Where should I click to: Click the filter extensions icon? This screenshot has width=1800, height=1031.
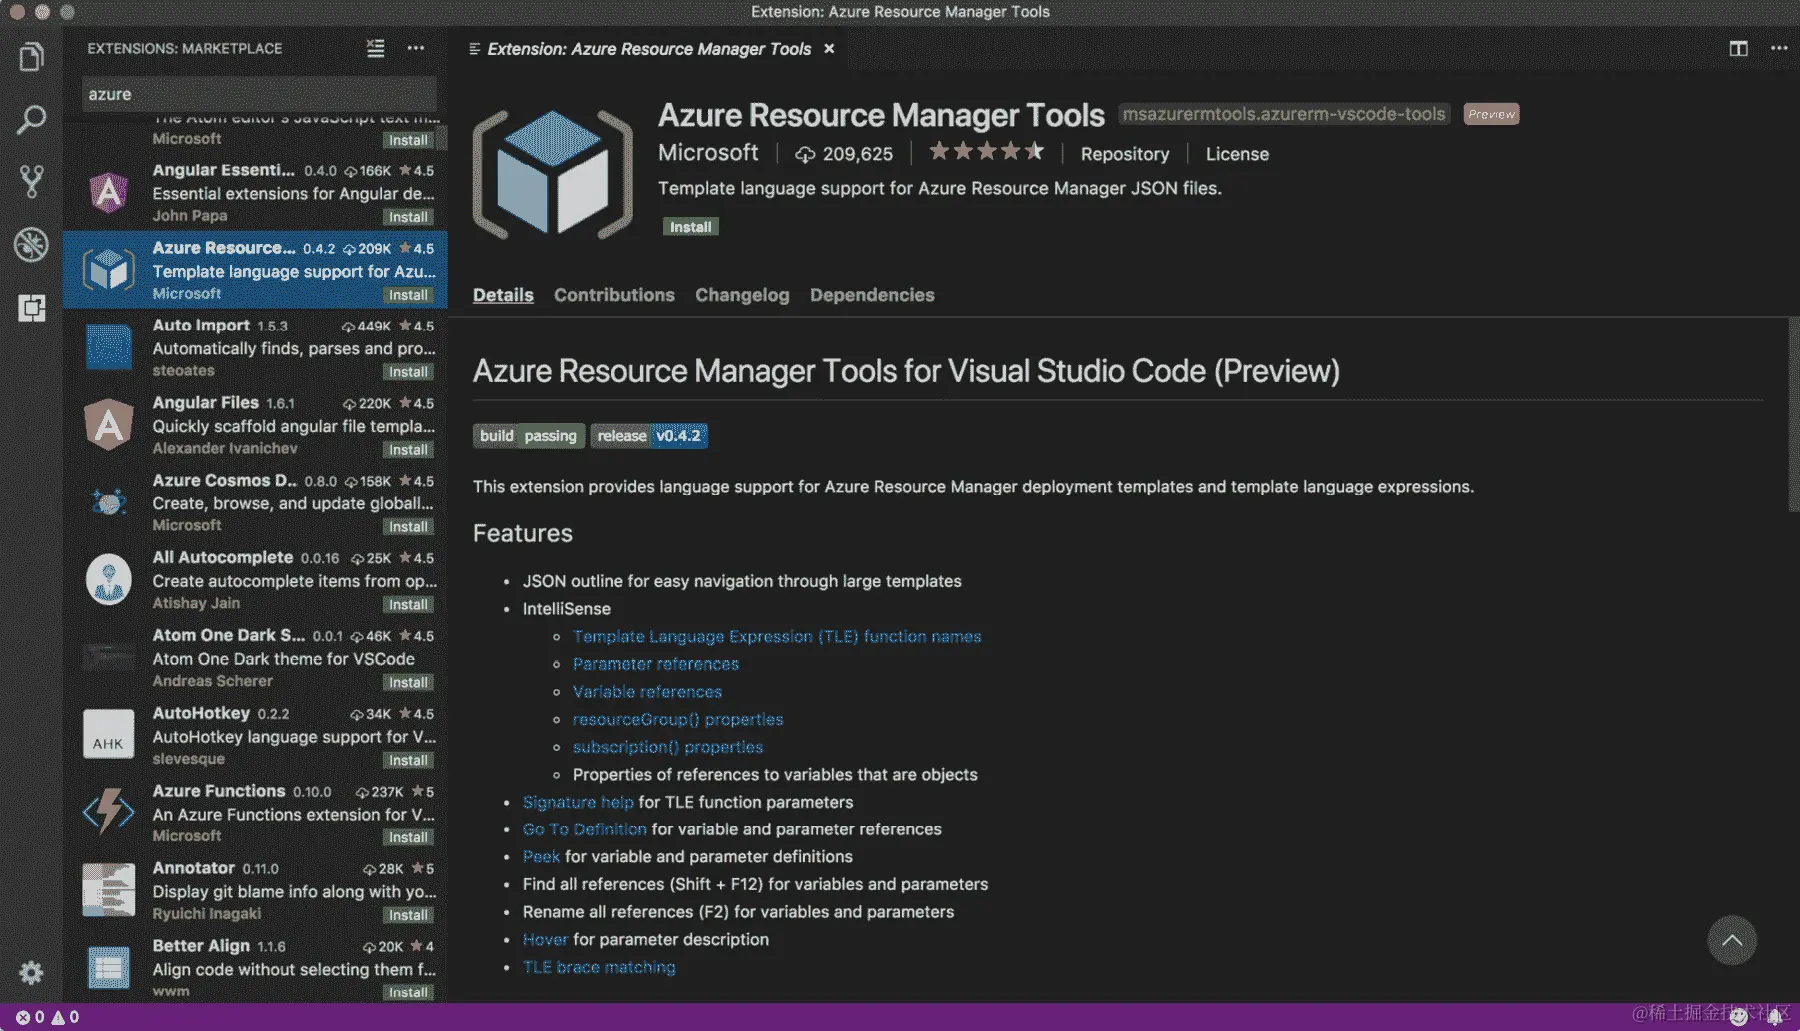pyautogui.click(x=375, y=48)
